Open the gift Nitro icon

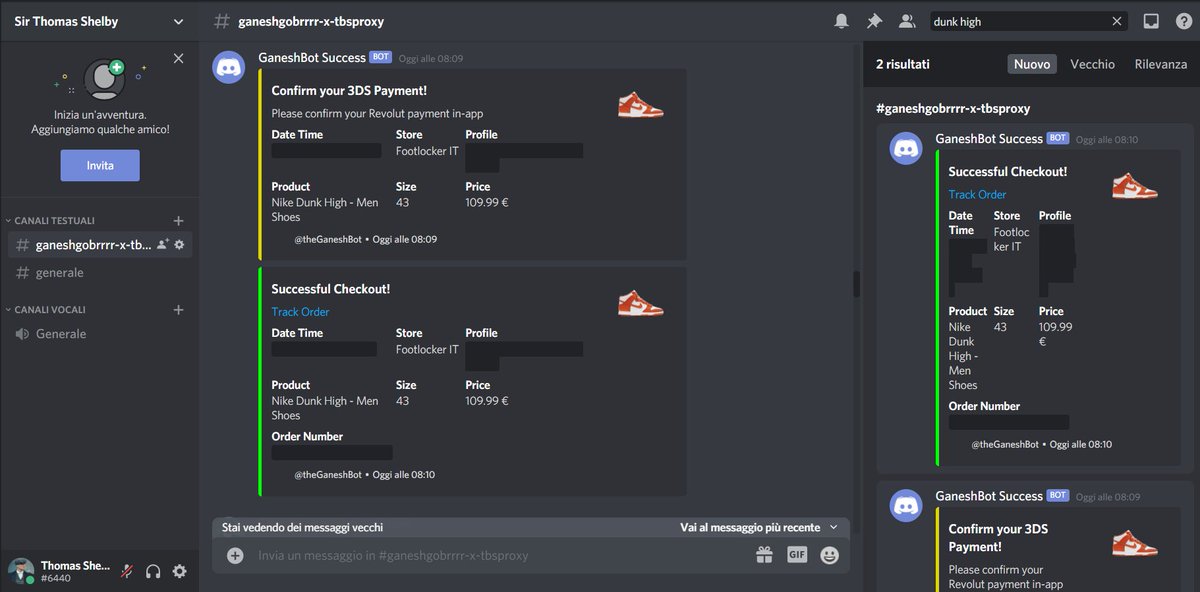click(765, 555)
